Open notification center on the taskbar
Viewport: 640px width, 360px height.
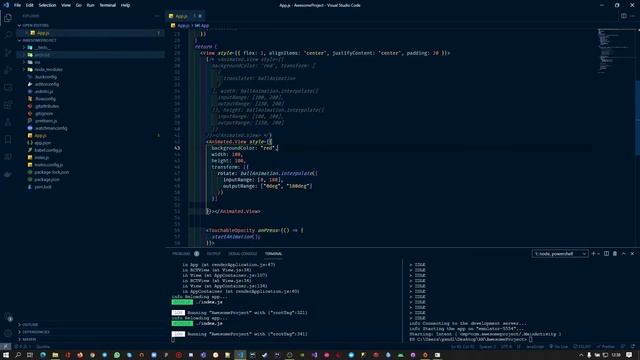[x=629, y=355]
